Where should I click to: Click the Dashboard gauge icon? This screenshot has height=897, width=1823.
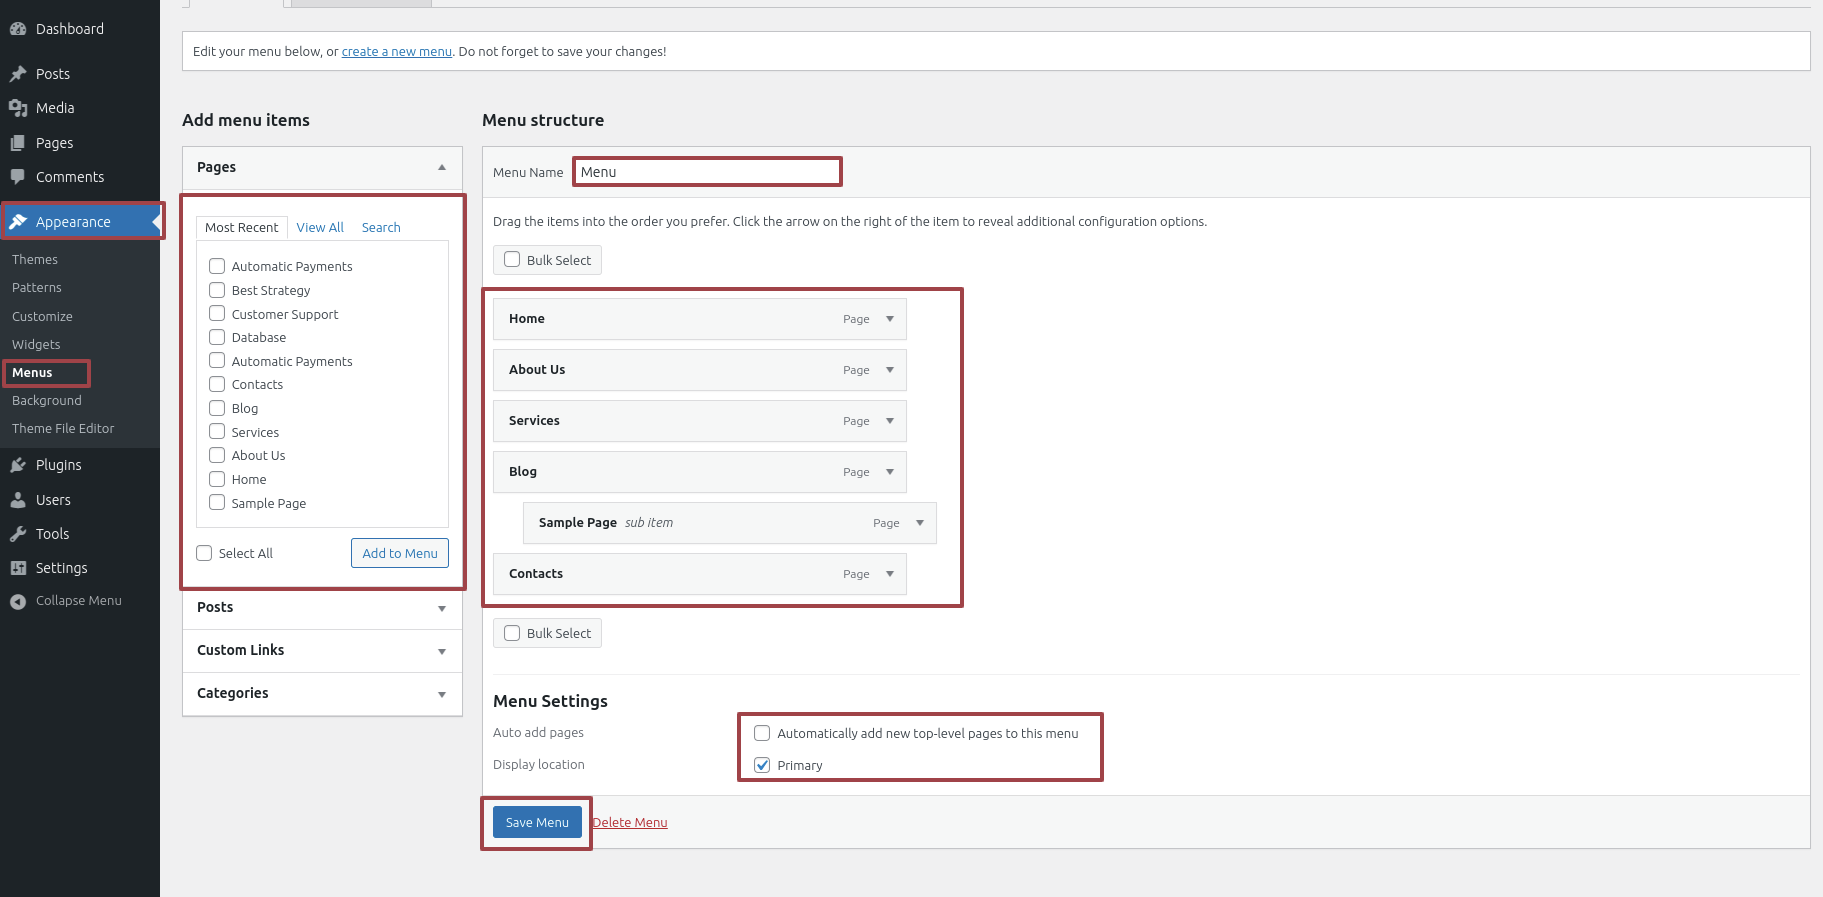click(18, 29)
